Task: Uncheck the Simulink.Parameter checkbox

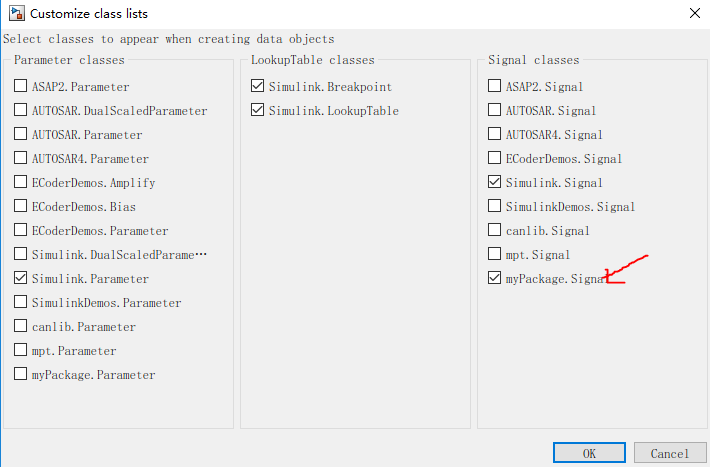Action: [21, 279]
